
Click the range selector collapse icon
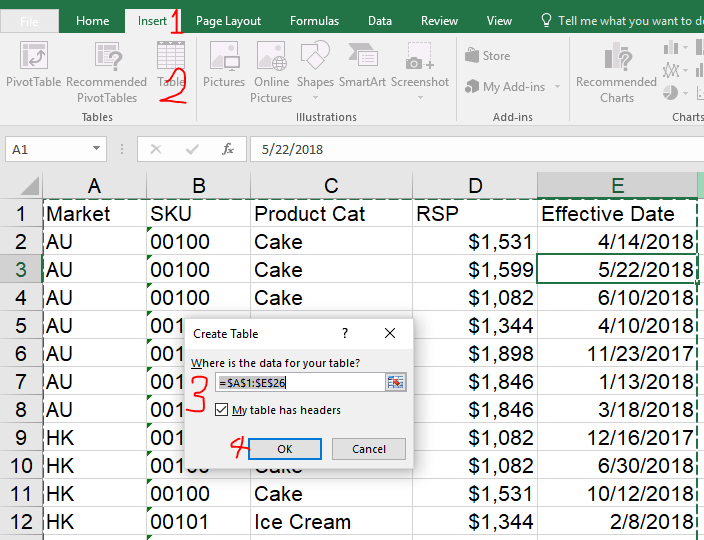point(396,382)
